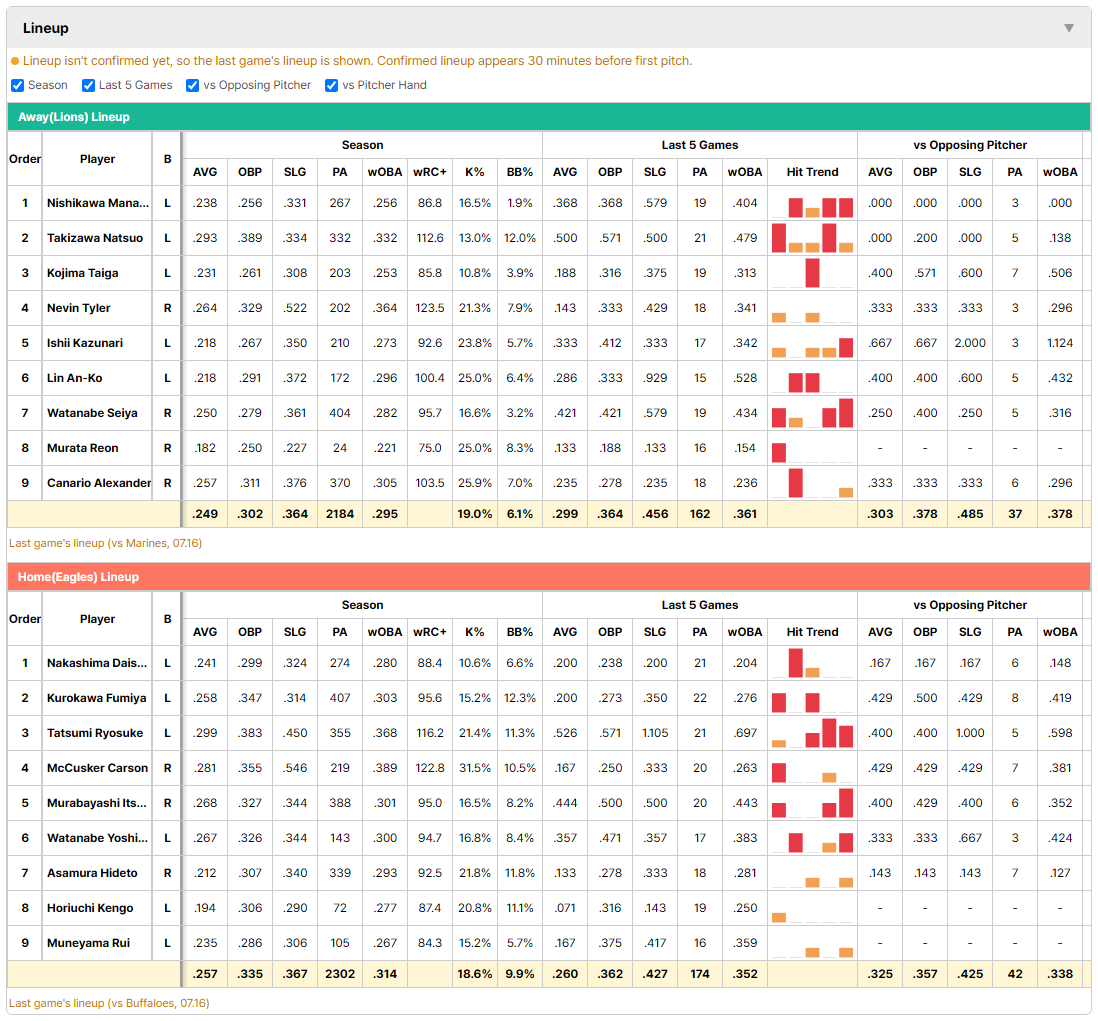
Task: Click Tatsumi Ryosuke's hit trend chart
Action: click(x=812, y=733)
